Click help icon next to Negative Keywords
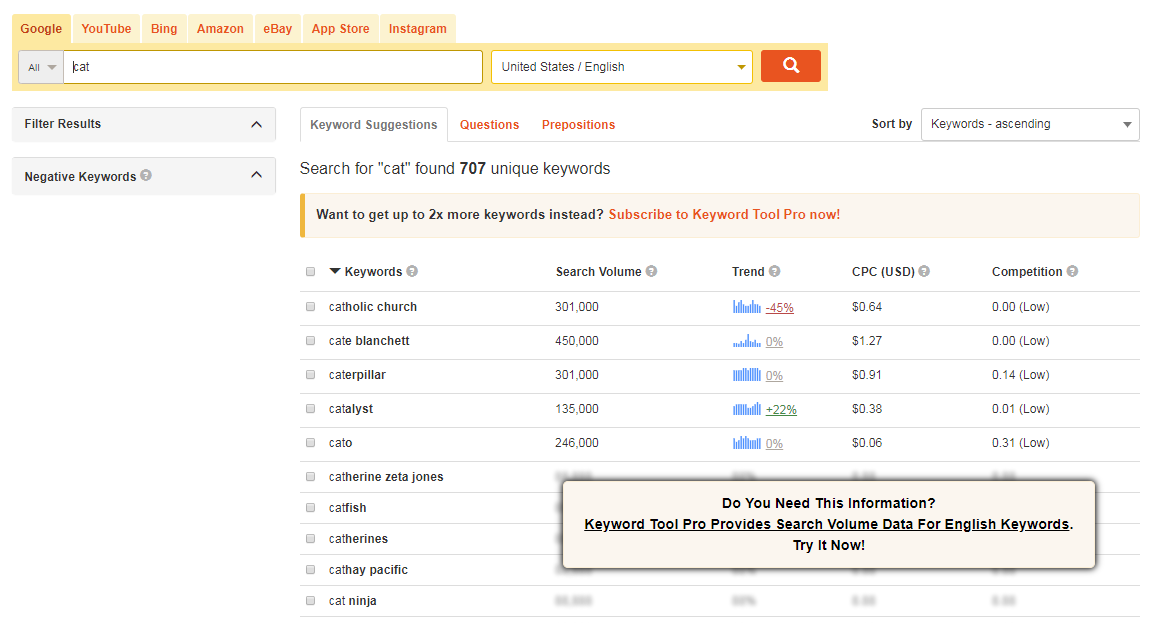This screenshot has width=1151, height=623. pyautogui.click(x=146, y=176)
